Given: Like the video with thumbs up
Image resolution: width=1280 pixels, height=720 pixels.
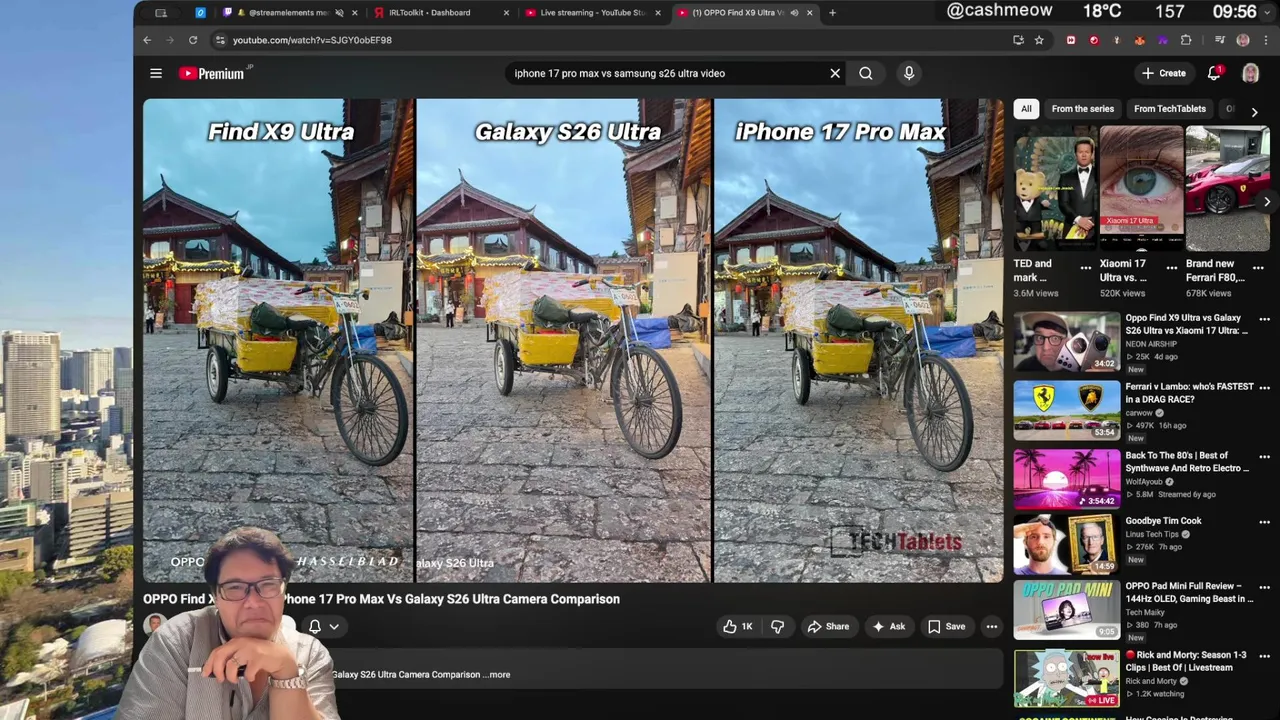Looking at the screenshot, I should (x=738, y=627).
